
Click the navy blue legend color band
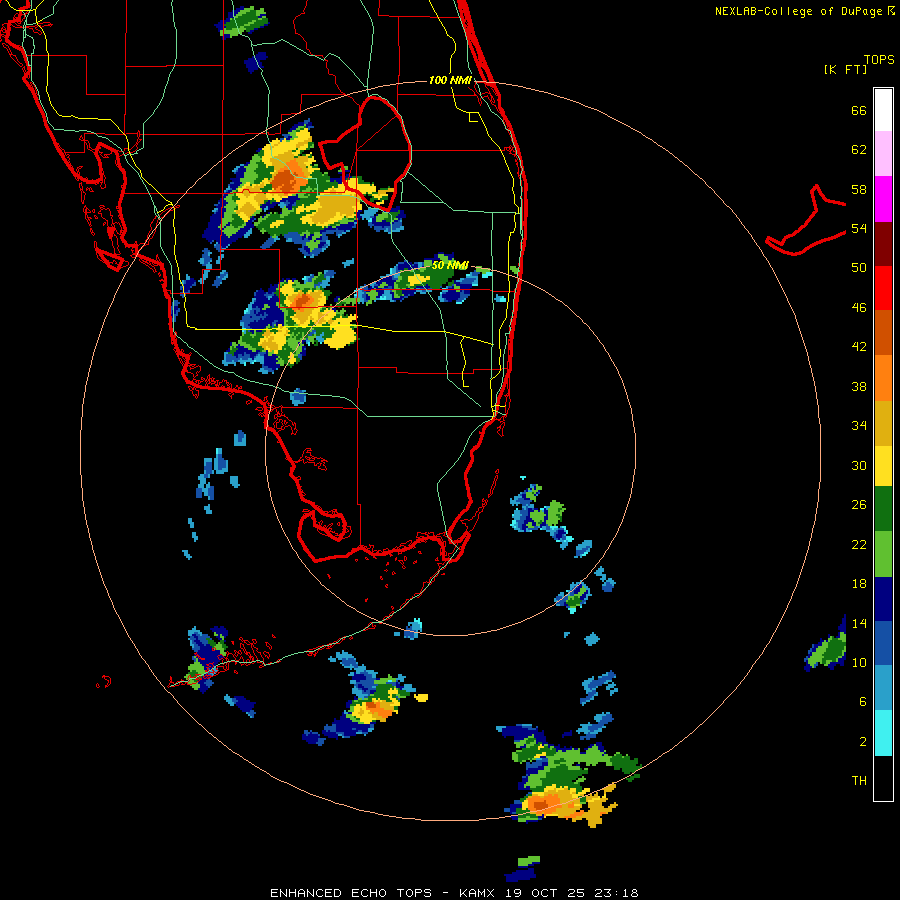(883, 599)
